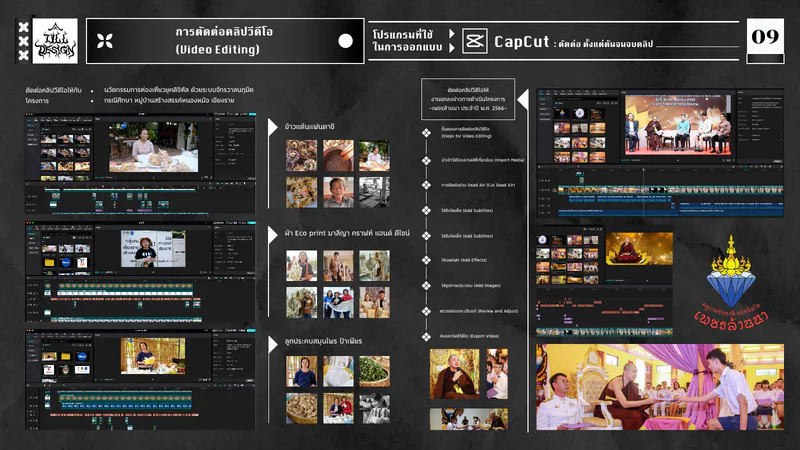Click the CapCut program name text
The image size is (800, 450).
[521, 42]
